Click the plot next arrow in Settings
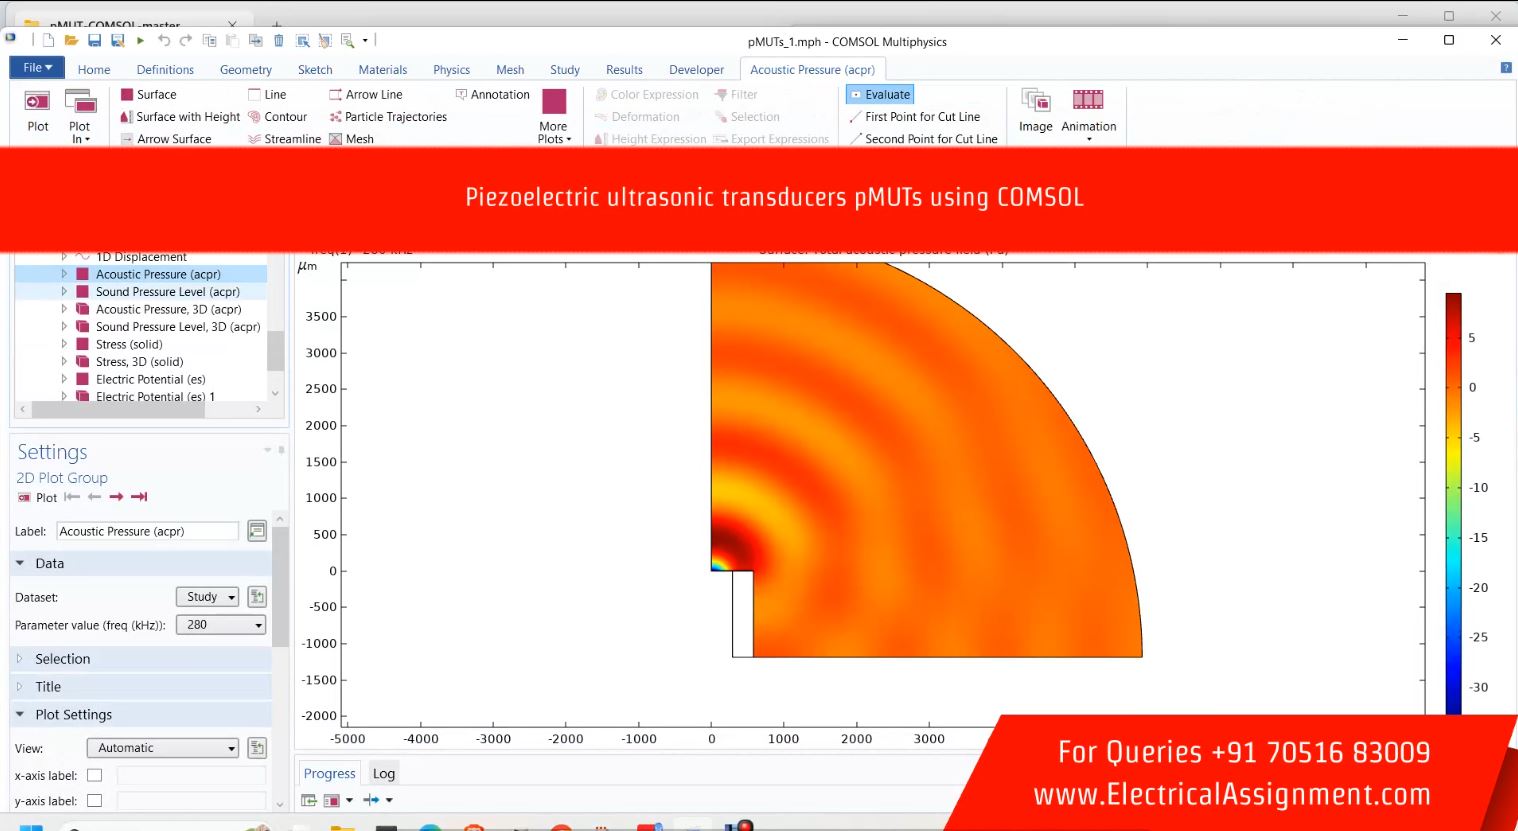1518x831 pixels. tap(116, 497)
